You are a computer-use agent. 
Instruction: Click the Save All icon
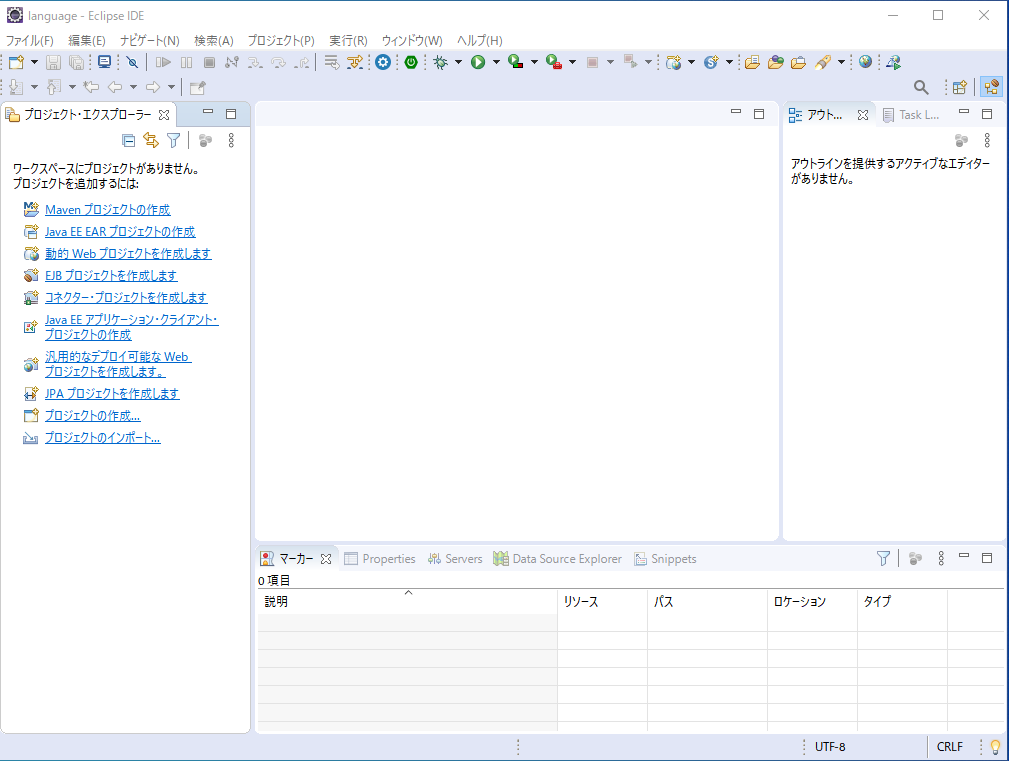76,62
